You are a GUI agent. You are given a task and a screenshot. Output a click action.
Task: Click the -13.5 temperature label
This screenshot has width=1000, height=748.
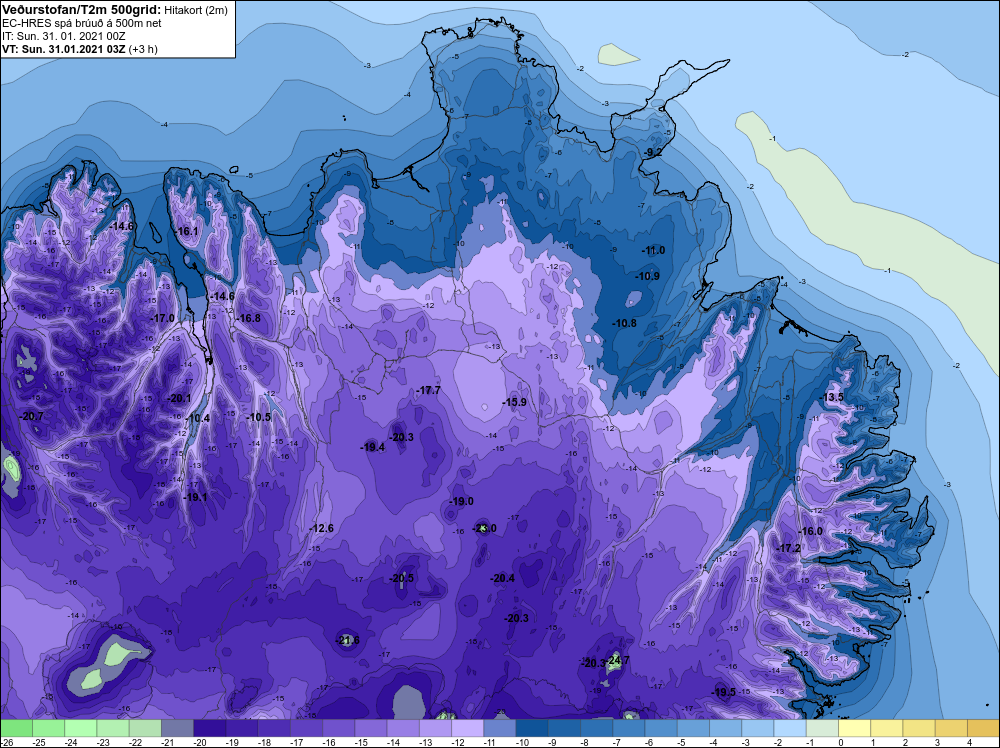(x=832, y=397)
